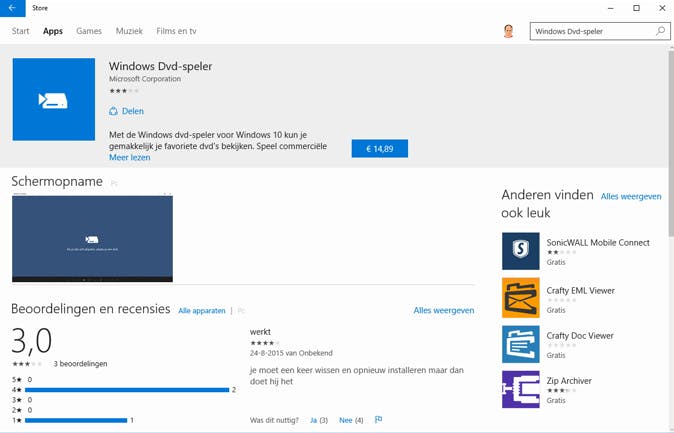674x433 pixels.
Task: Click the 3★ rating row
Action: 22,400
